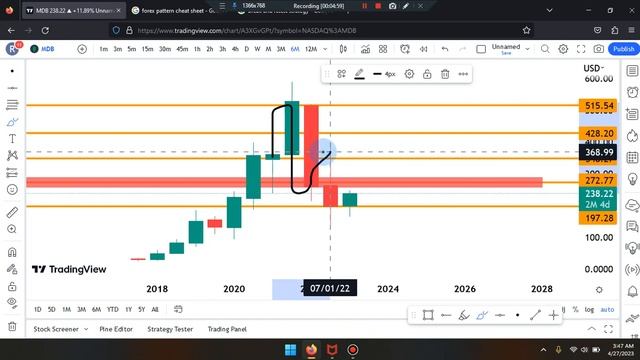This screenshot has height=360, width=640.
Task: Open the Hotlists flame icon on right sidebar
Action: [632, 136]
